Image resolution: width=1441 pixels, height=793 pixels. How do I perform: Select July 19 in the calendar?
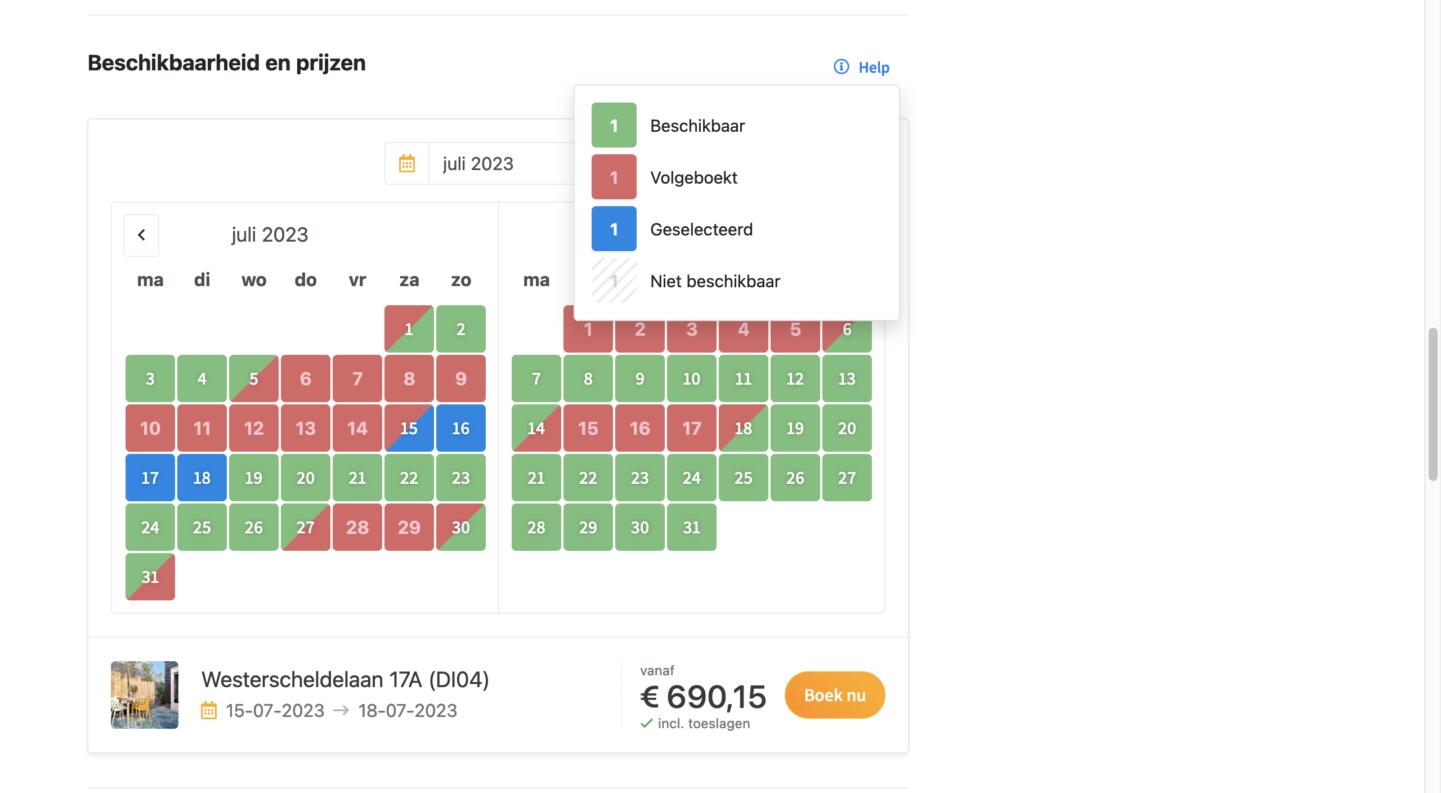(254, 478)
